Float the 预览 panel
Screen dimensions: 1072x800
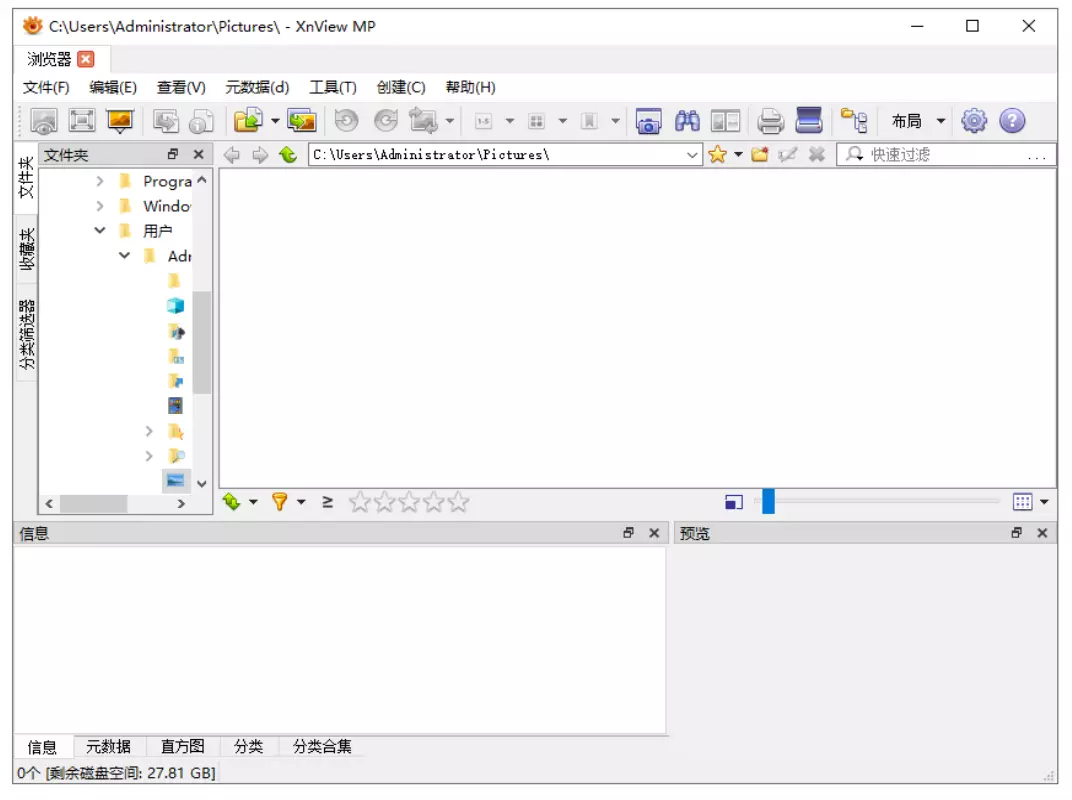(x=1017, y=533)
